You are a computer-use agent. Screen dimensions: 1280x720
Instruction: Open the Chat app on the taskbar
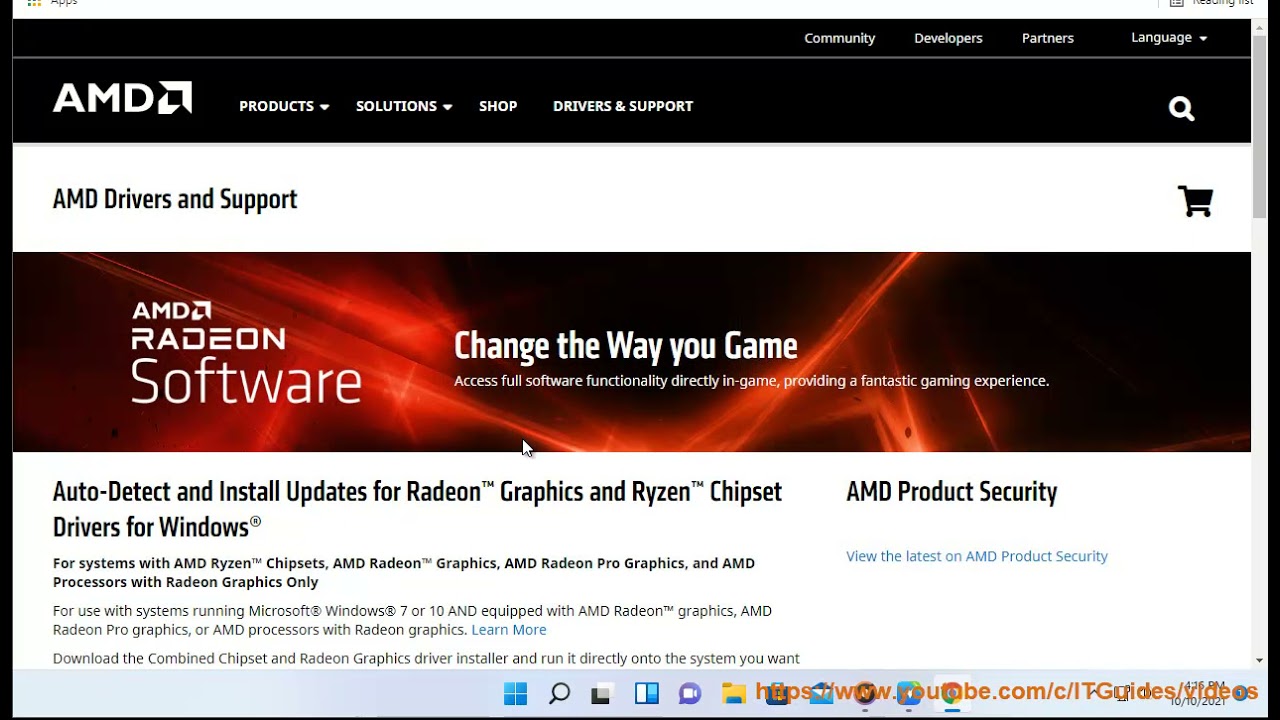pos(689,694)
